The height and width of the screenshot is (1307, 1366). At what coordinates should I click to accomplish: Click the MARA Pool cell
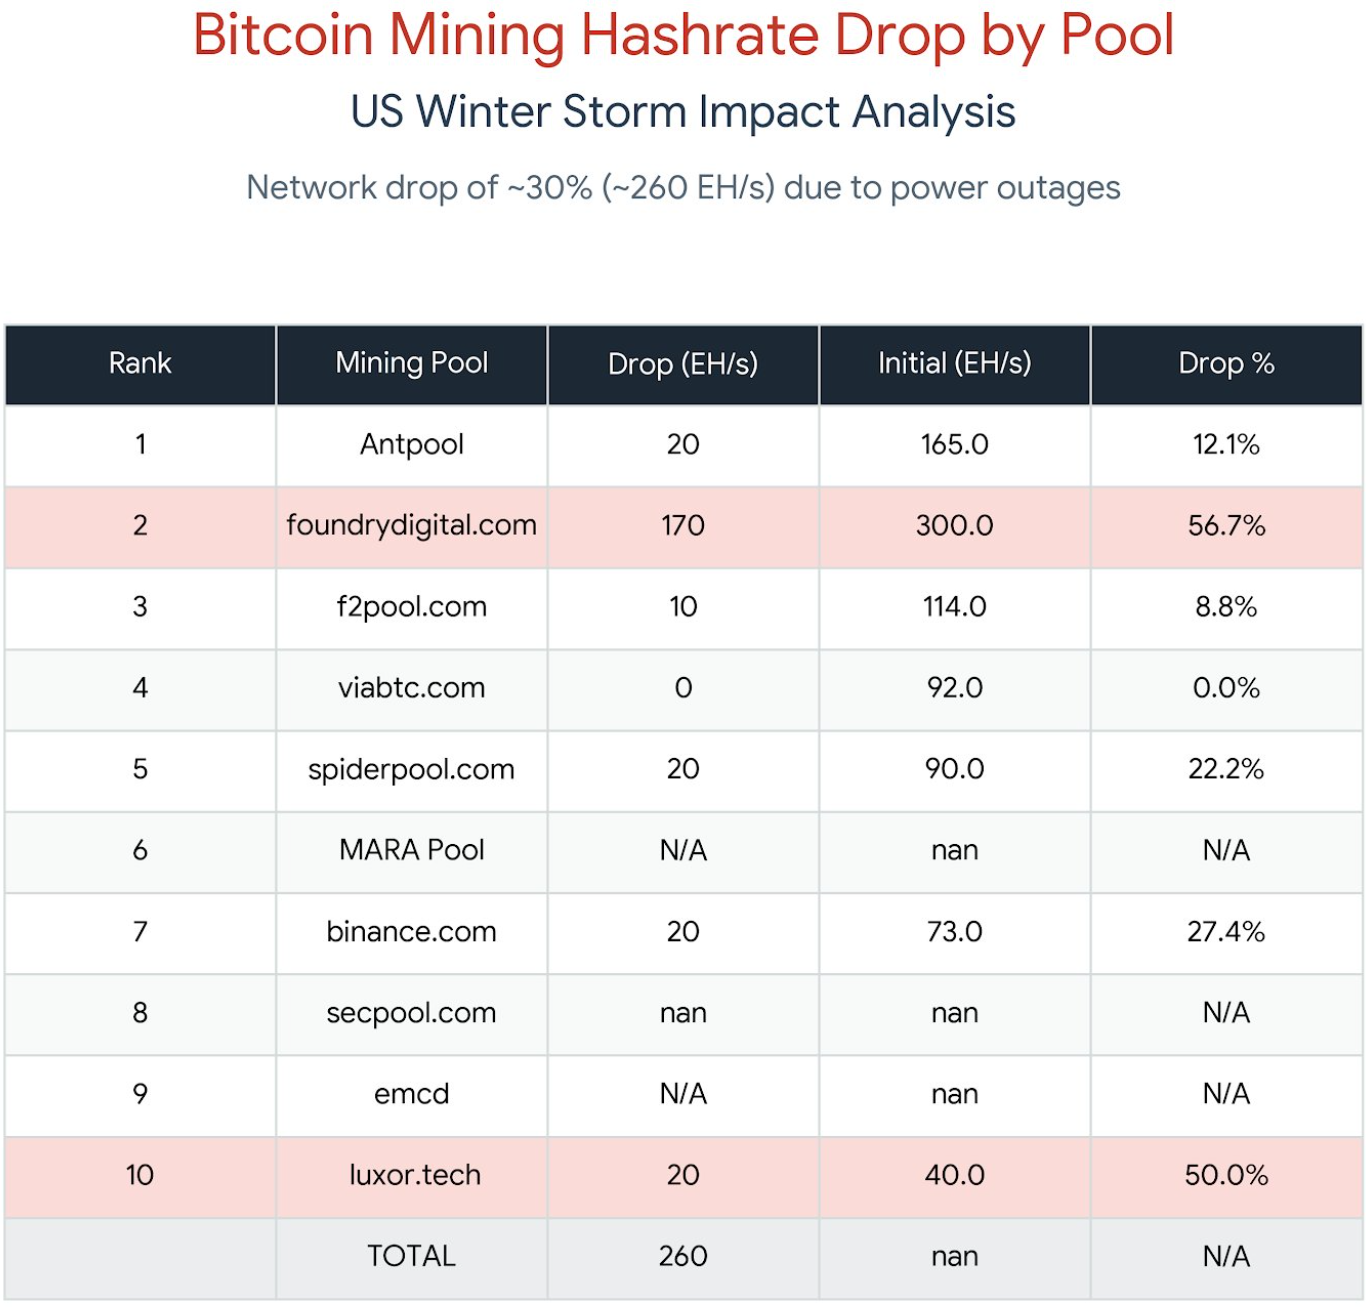point(411,850)
